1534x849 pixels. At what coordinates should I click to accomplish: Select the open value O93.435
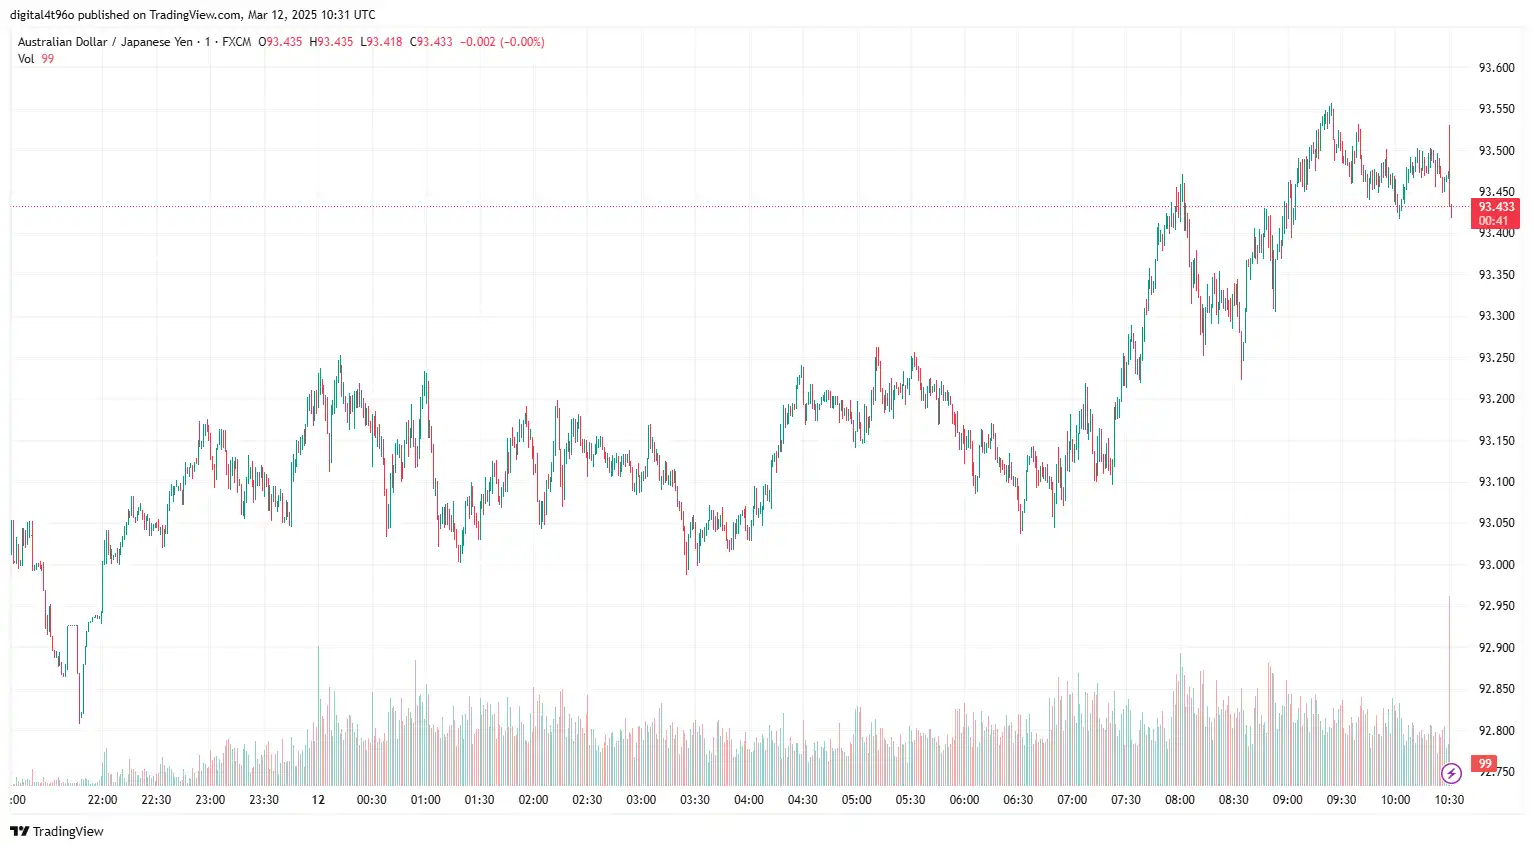[x=280, y=42]
